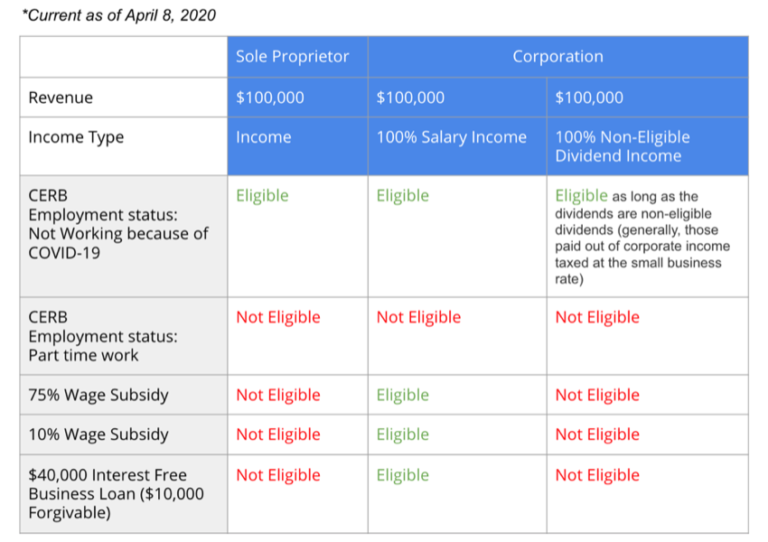Click the Sole Proprietor "Income" type cell
Screen dimensions: 768x542
click(x=262, y=137)
